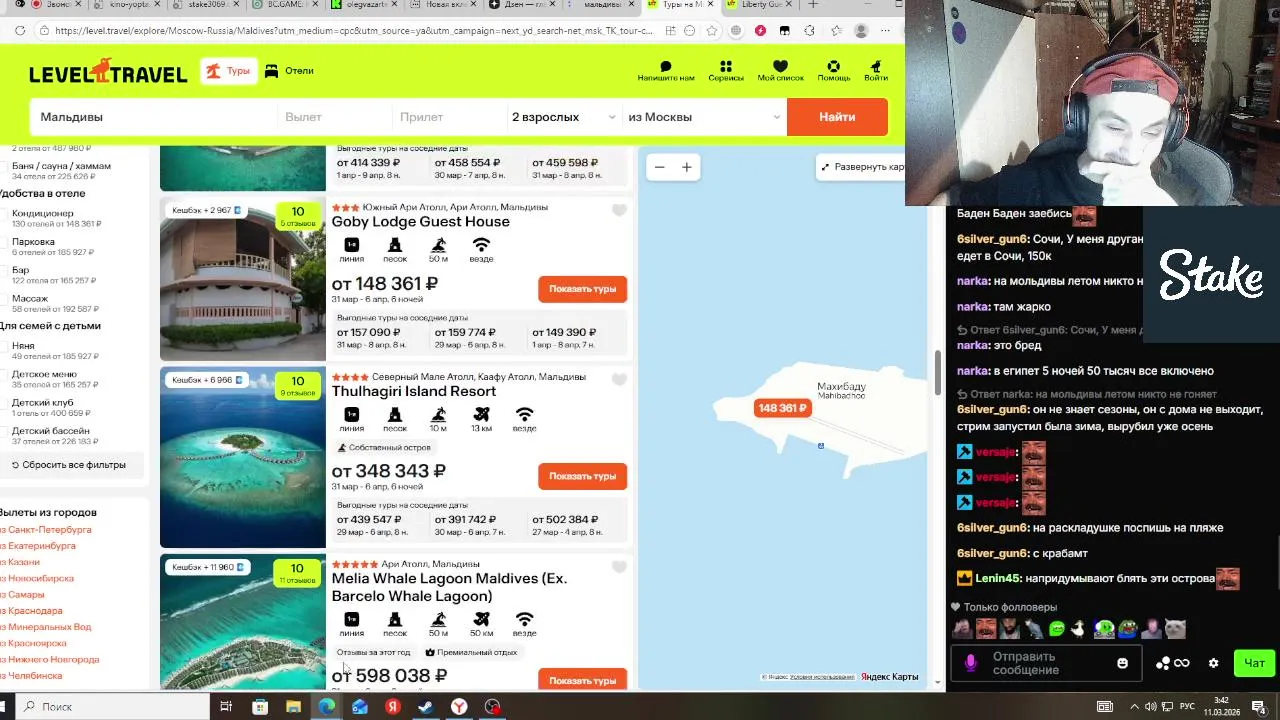The image size is (1280, 720).
Task: Open Thulhagiri Island Resort photo
Action: click(243, 458)
